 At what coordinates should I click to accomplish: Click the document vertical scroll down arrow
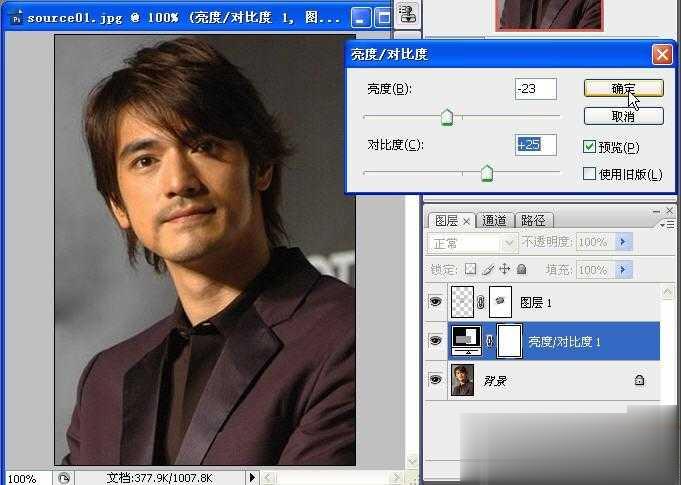412,460
